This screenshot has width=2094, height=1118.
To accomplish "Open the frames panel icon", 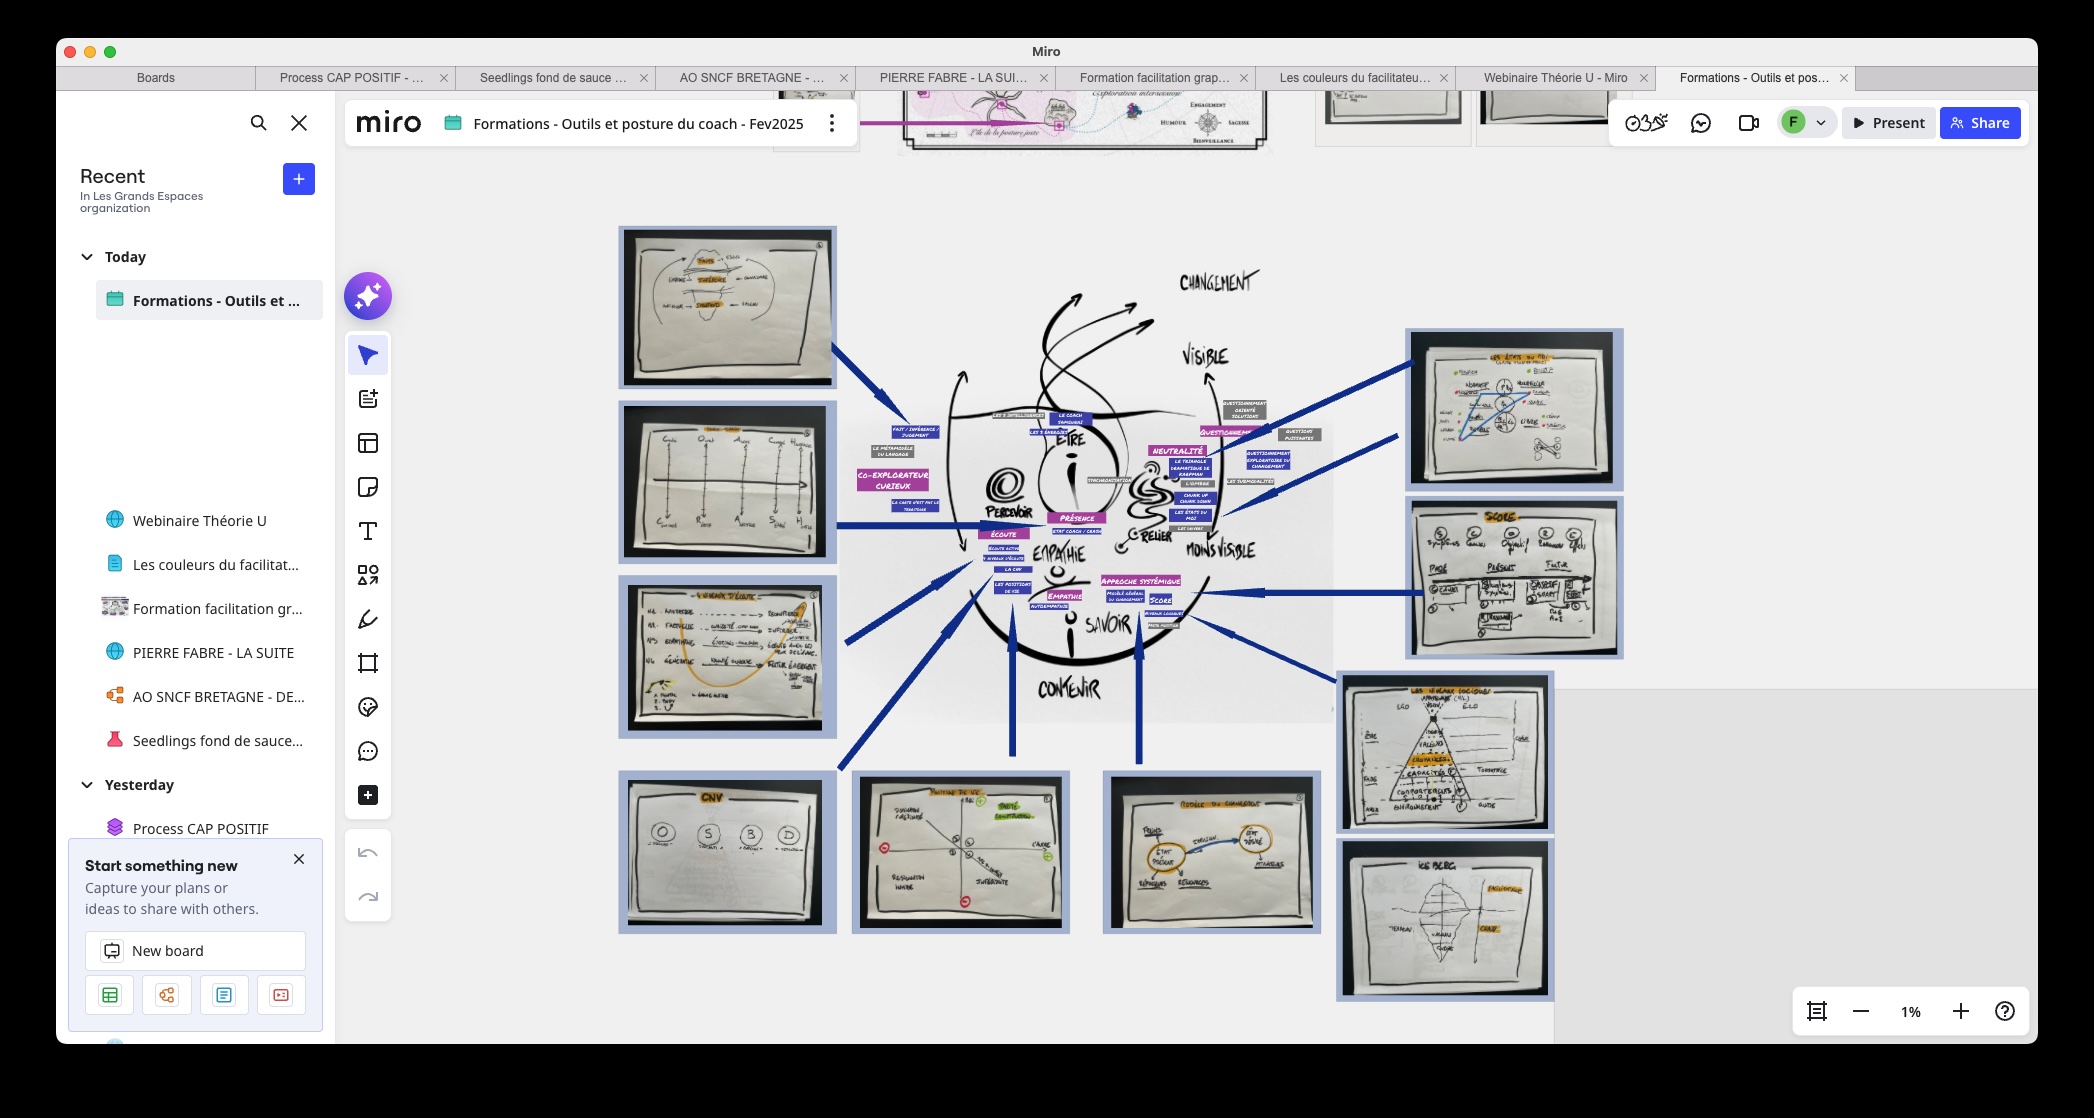I will click(1817, 1011).
